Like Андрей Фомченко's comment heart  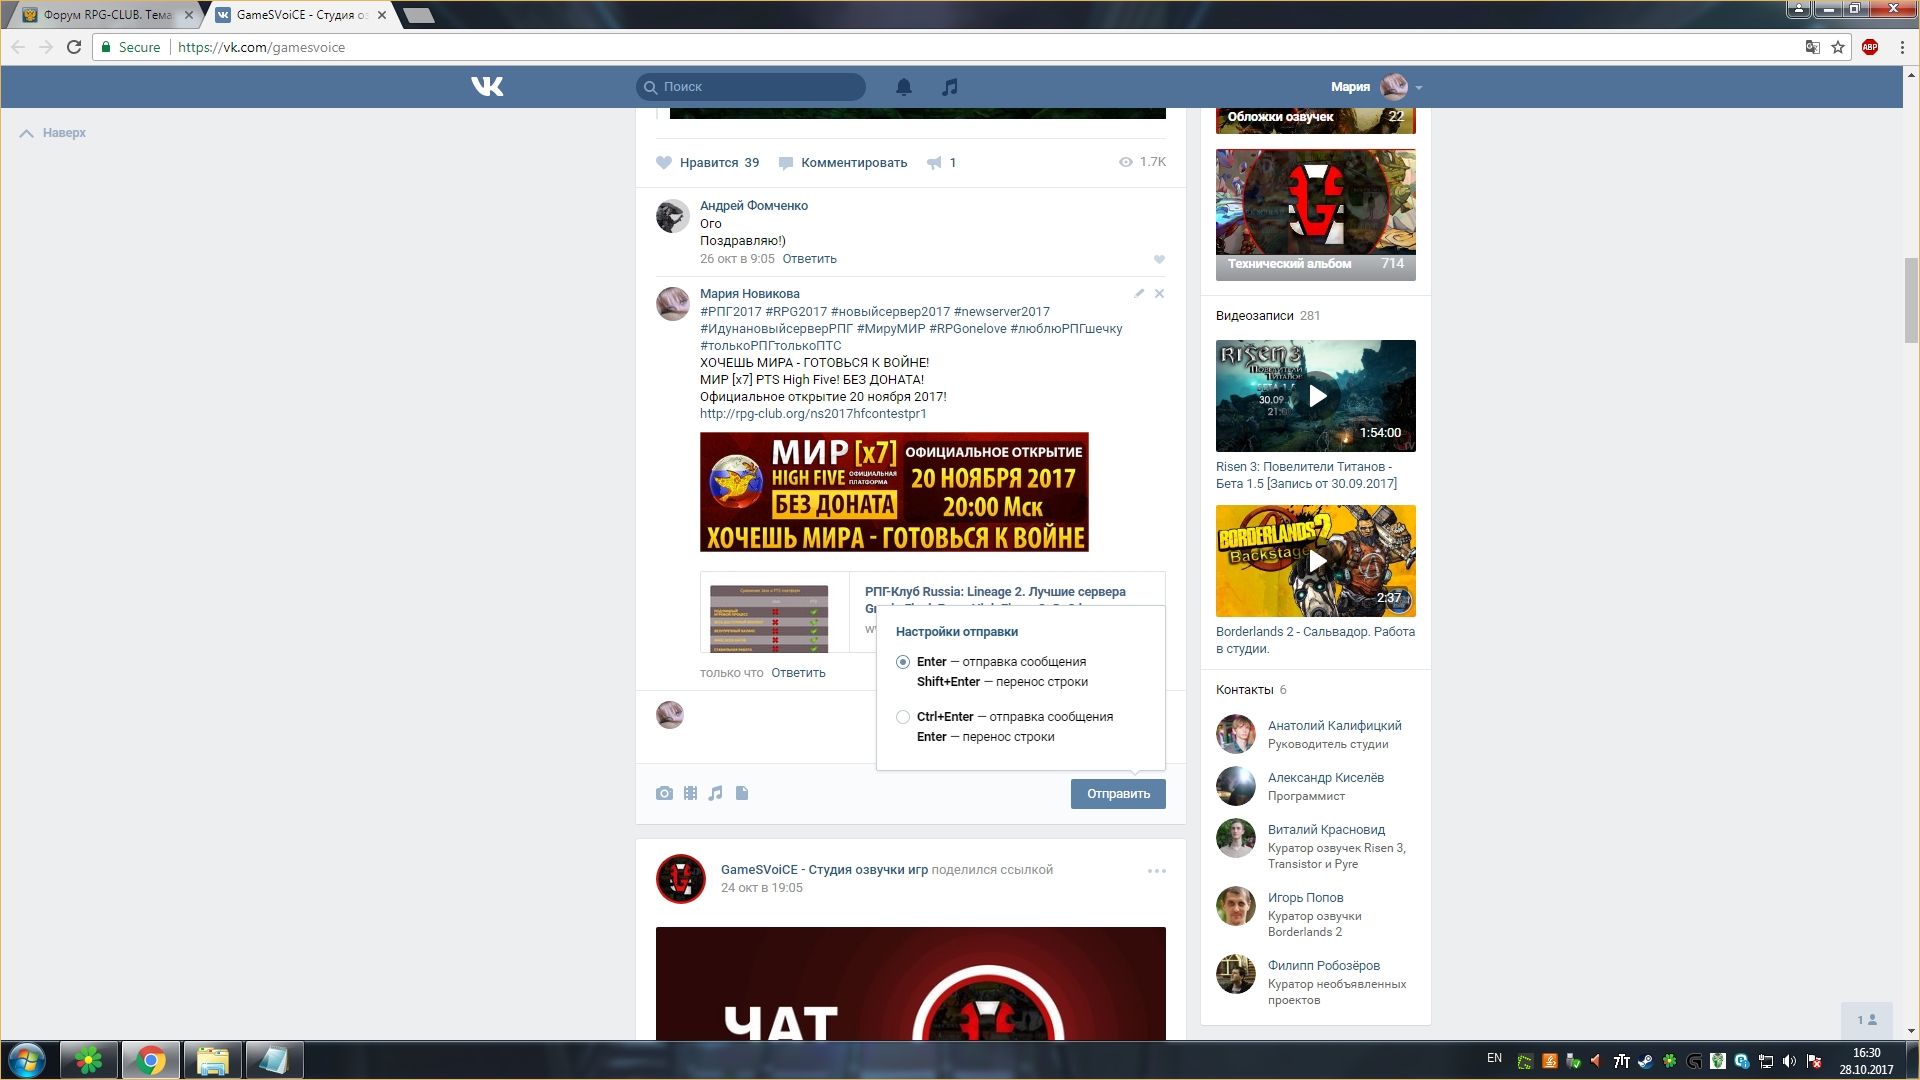pyautogui.click(x=1159, y=260)
